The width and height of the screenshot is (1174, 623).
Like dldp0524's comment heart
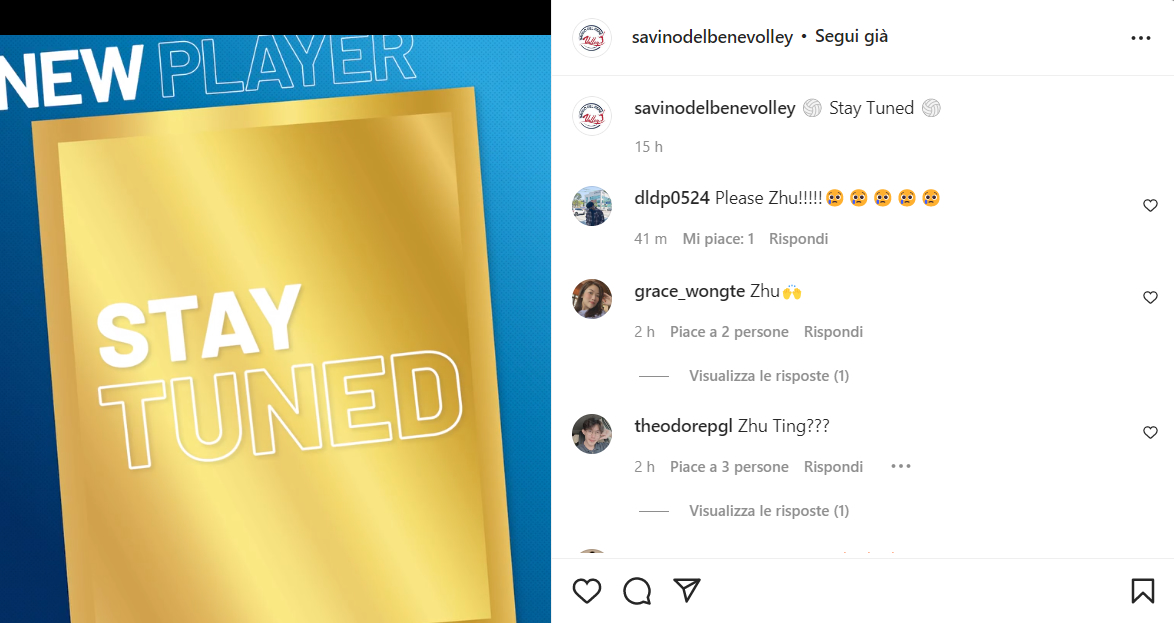pyautogui.click(x=1150, y=205)
